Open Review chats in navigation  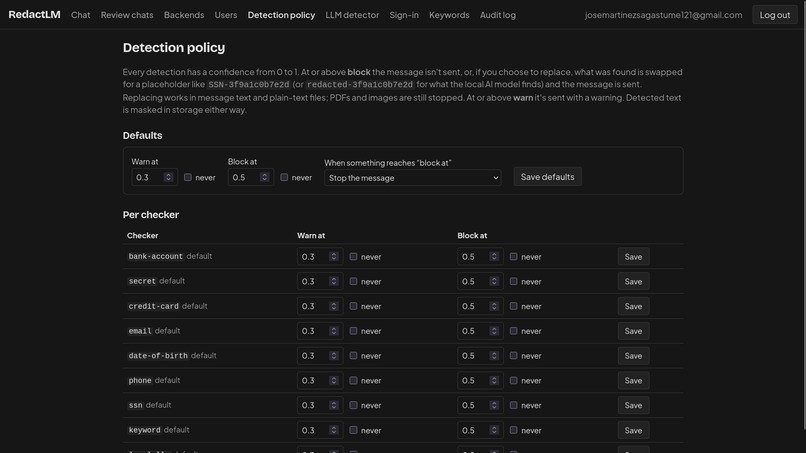(x=127, y=15)
